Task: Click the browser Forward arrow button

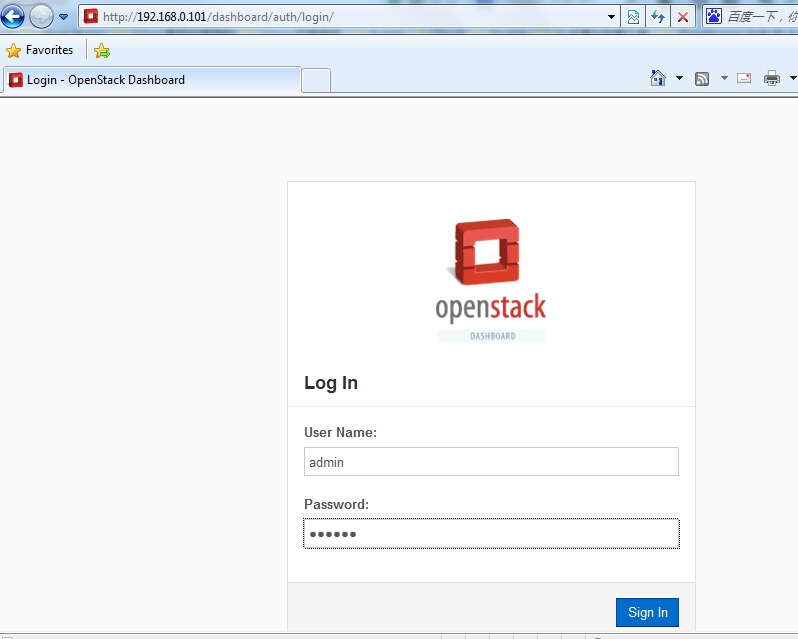Action: tap(41, 16)
